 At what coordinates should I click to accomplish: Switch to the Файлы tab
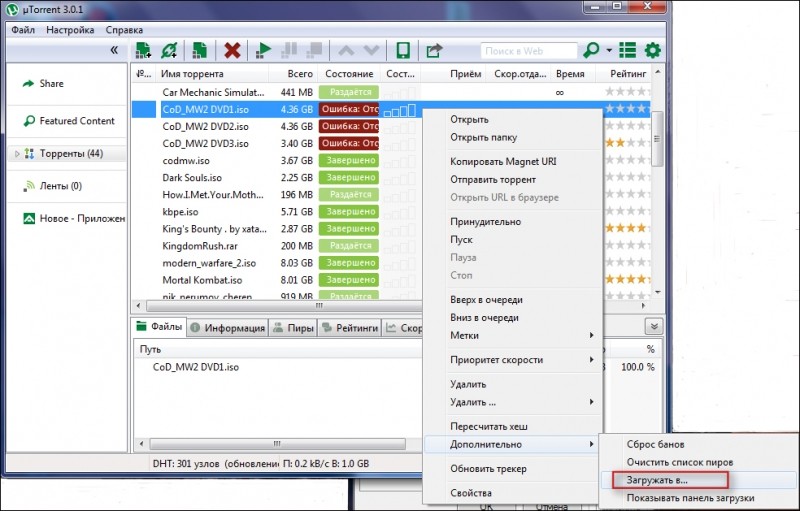pyautogui.click(x=159, y=327)
